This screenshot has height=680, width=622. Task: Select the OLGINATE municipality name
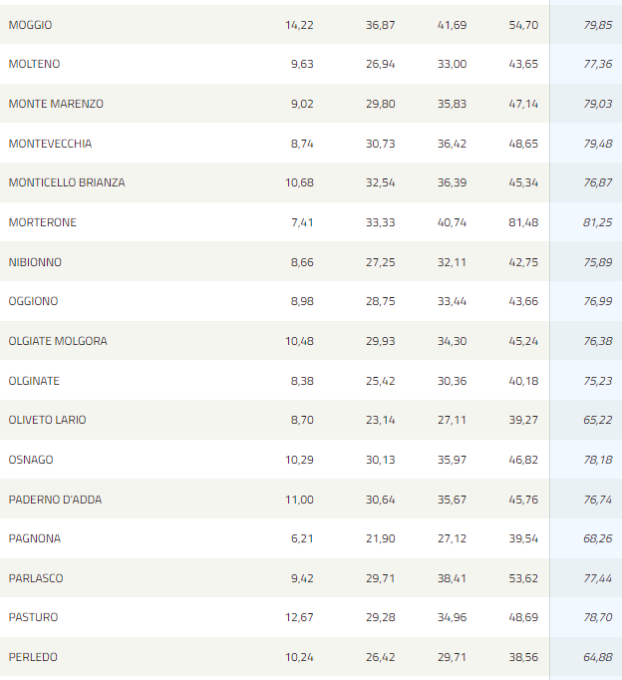click(36, 381)
